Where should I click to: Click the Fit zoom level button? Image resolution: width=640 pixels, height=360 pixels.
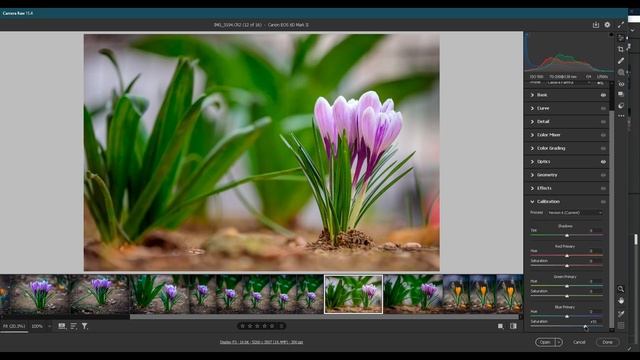click(x=14, y=326)
